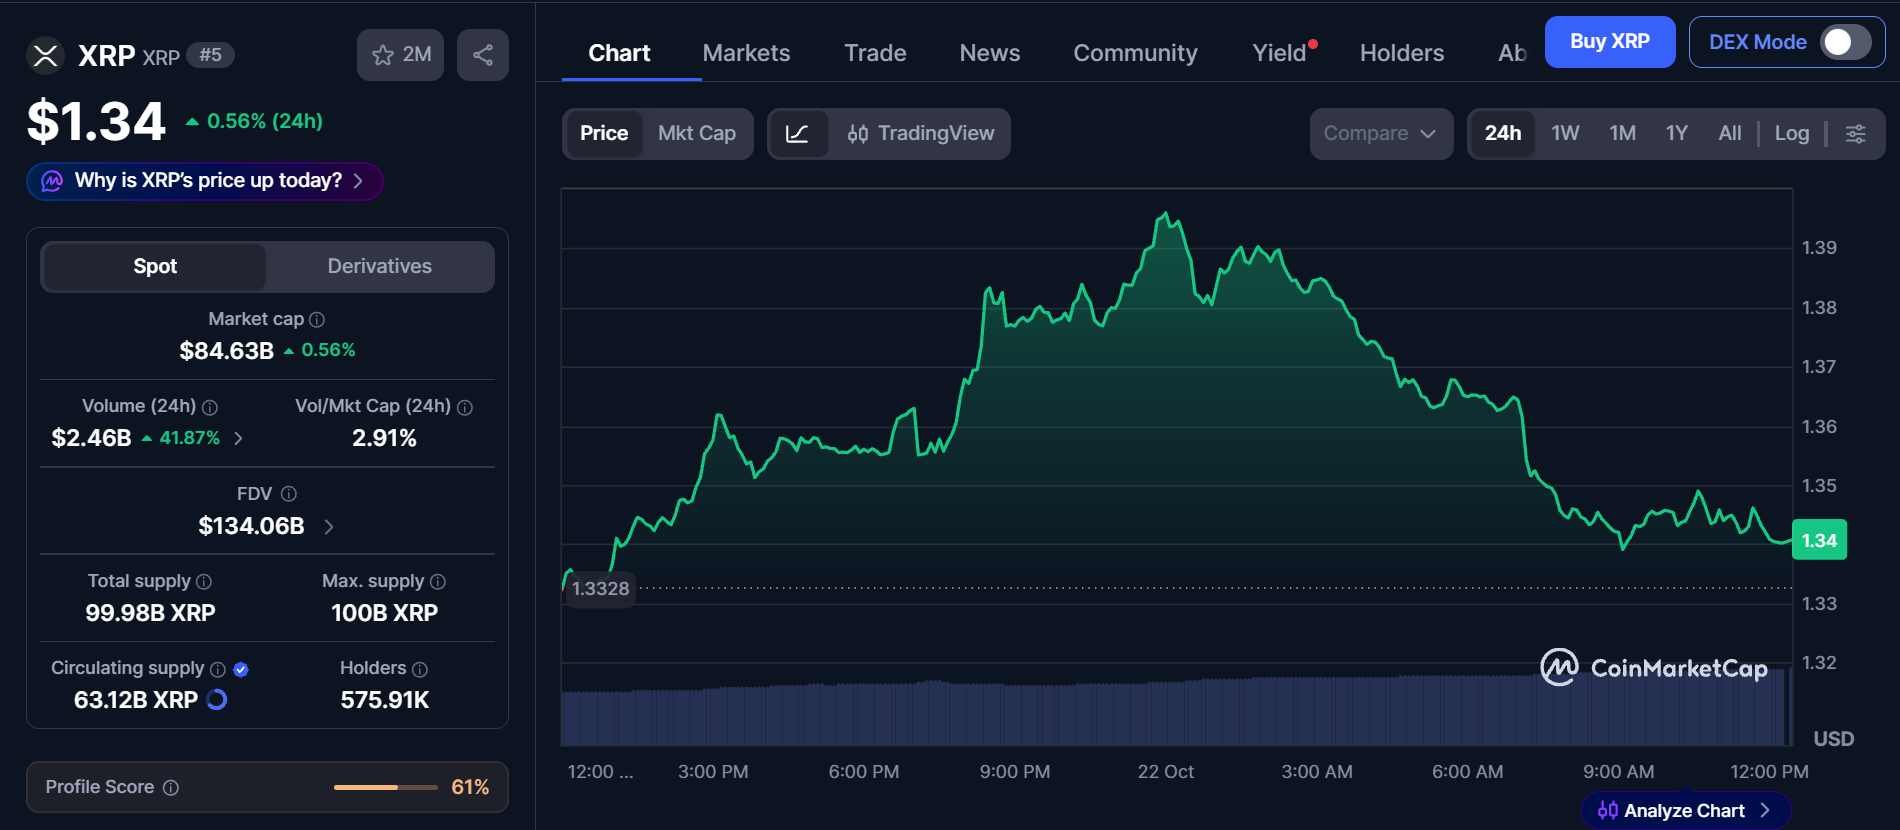Click Circulating supply info icon

(x=218, y=669)
